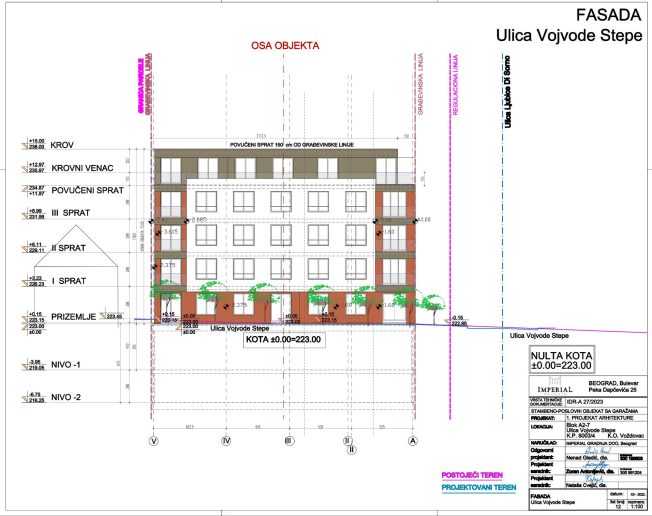652x516 pixels.
Task: Click the "1. PROJEKAT ARHITEKTURE" cell
Action: tap(600, 417)
